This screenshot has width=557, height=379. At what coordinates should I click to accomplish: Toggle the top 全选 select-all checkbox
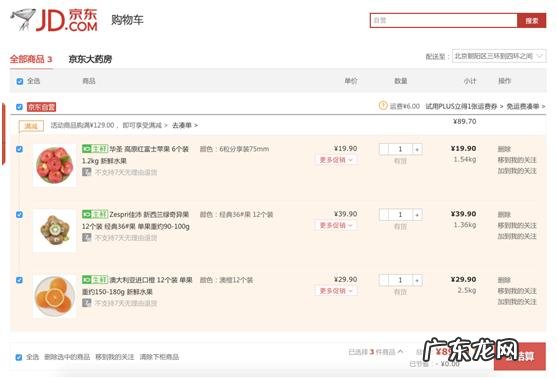(20, 81)
